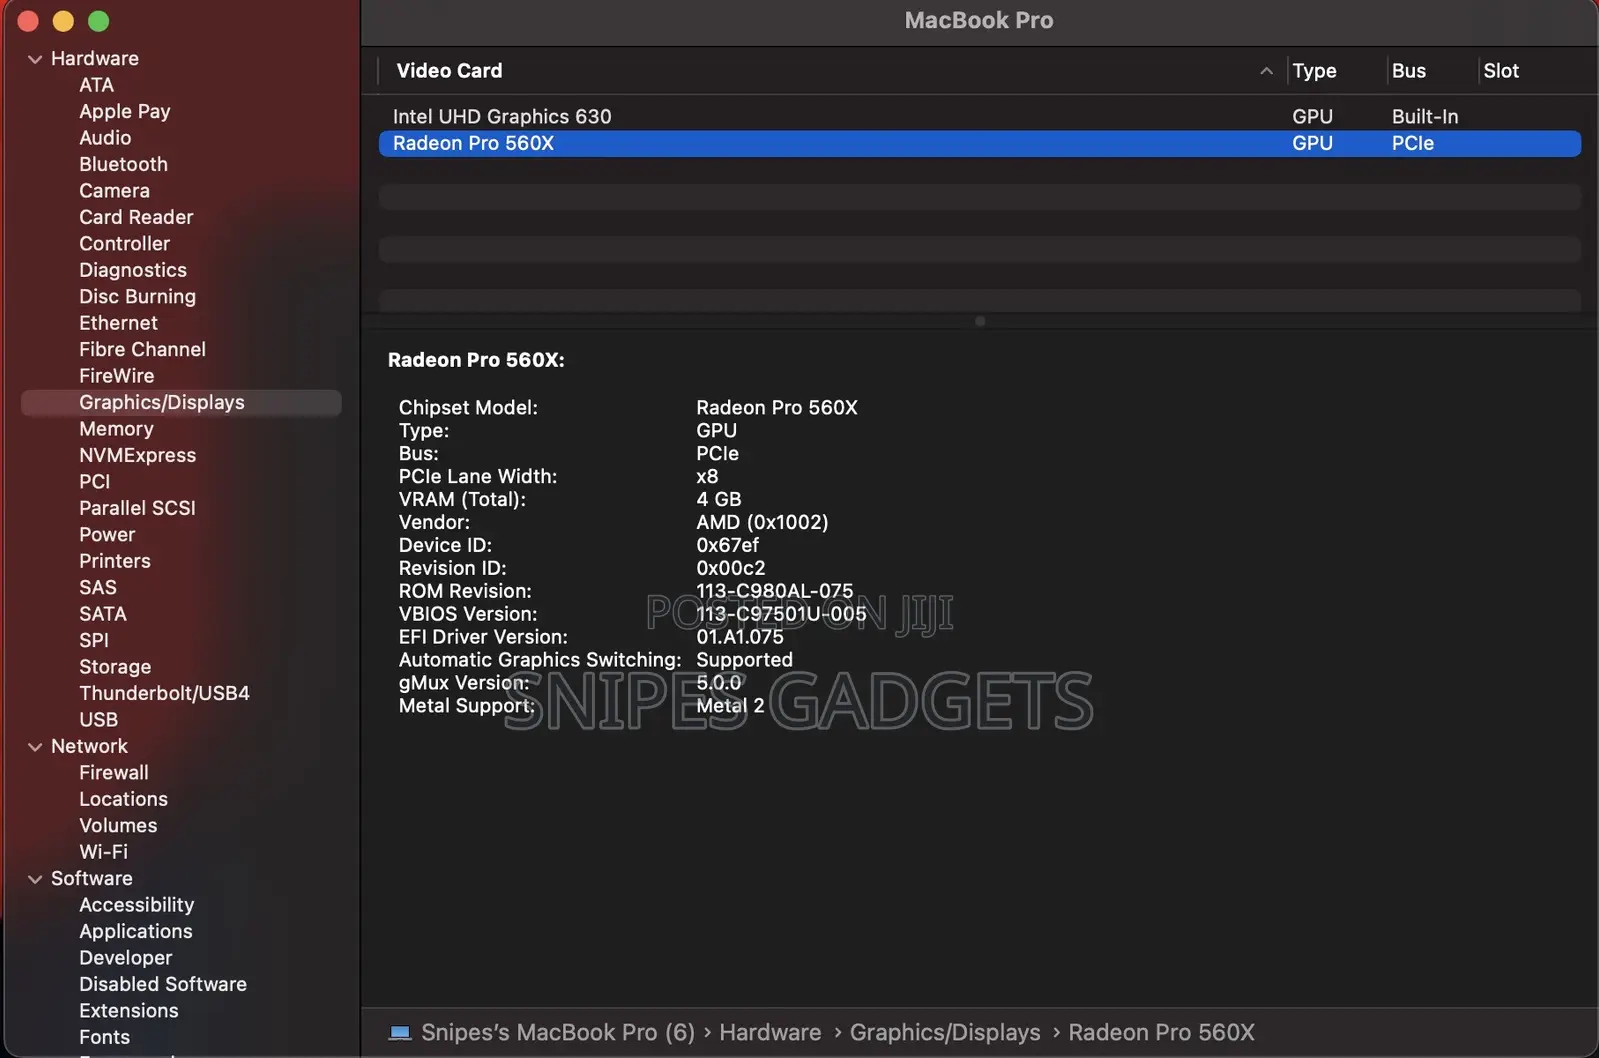1599x1058 pixels.
Task: Sort by the Slot column header
Action: tap(1500, 71)
